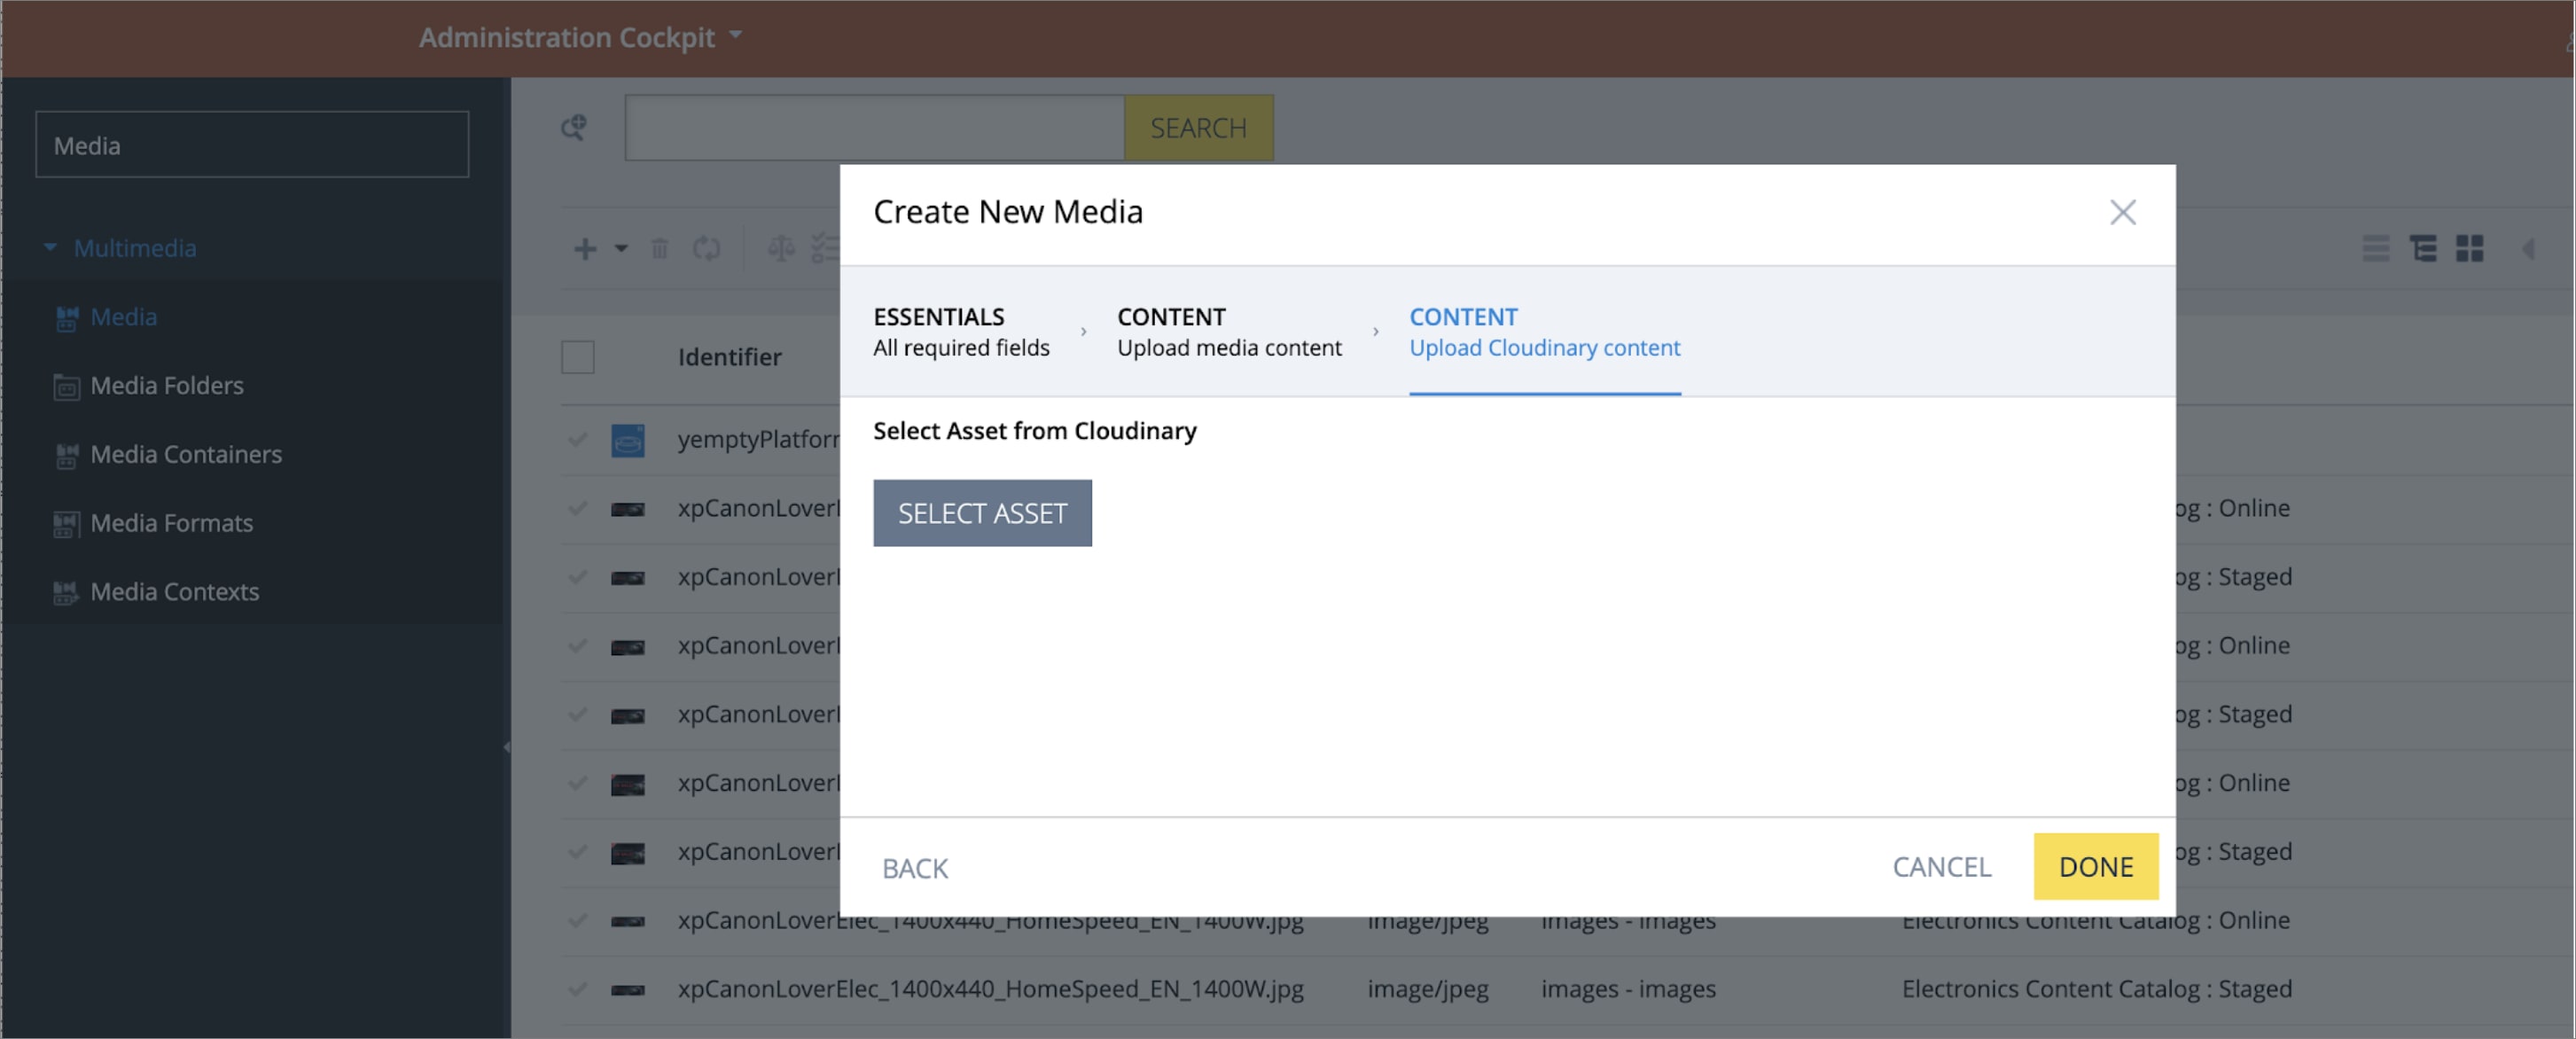2576x1039 pixels.
Task: Click the SELECT ASSET button
Action: [982, 513]
